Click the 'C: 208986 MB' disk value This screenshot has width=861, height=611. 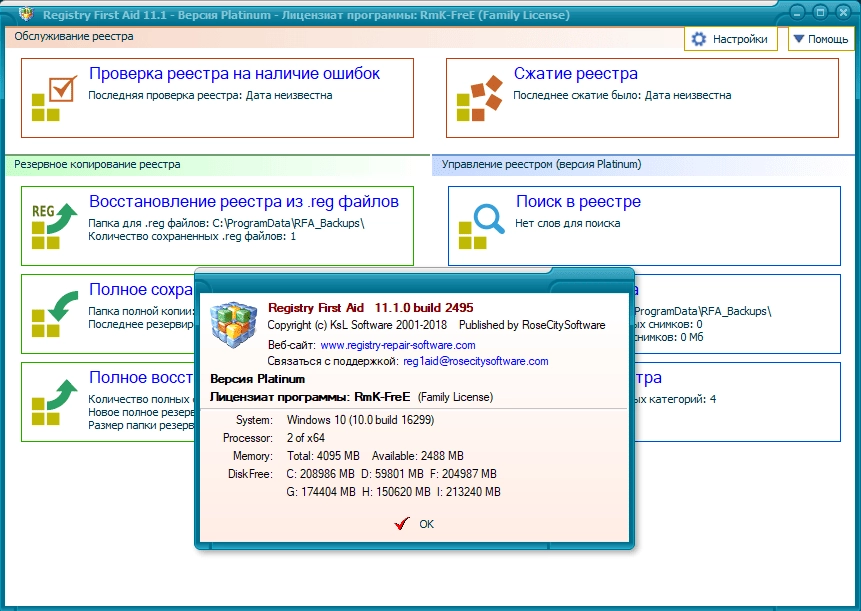[320, 474]
